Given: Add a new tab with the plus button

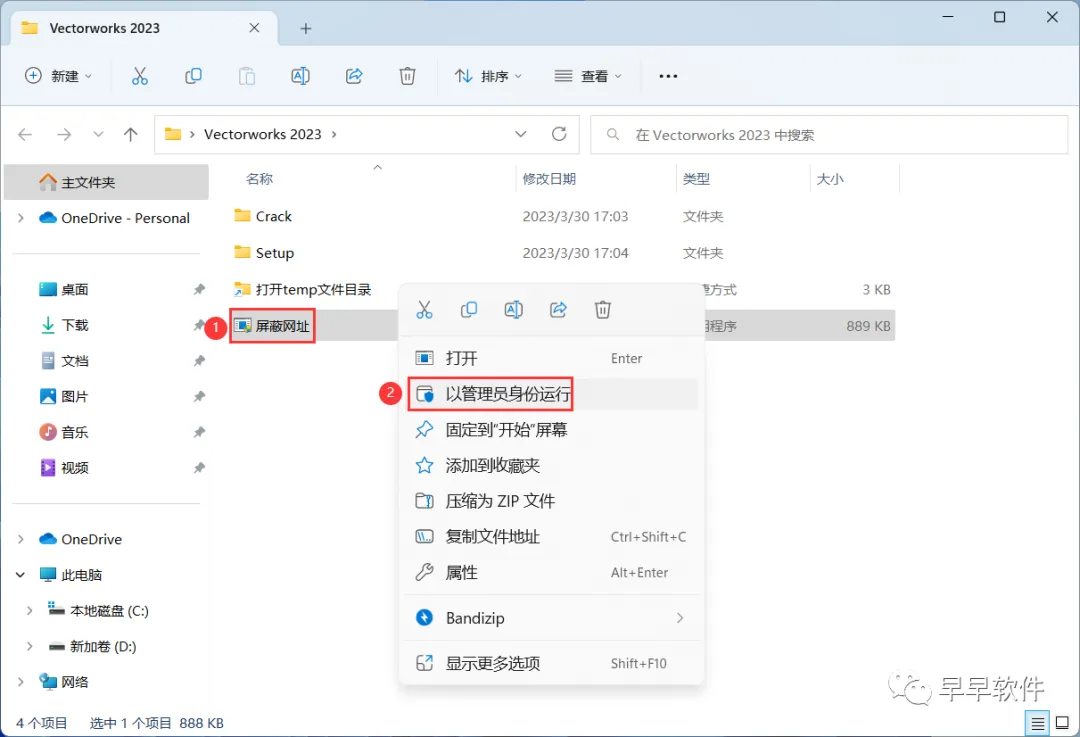Looking at the screenshot, I should [x=306, y=28].
